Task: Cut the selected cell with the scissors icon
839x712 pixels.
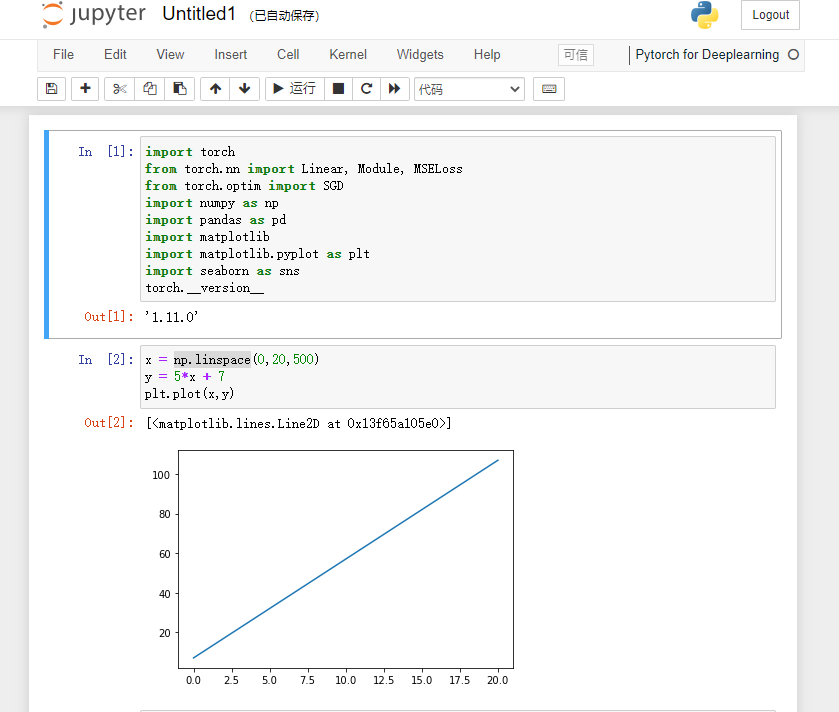Action: pos(119,89)
